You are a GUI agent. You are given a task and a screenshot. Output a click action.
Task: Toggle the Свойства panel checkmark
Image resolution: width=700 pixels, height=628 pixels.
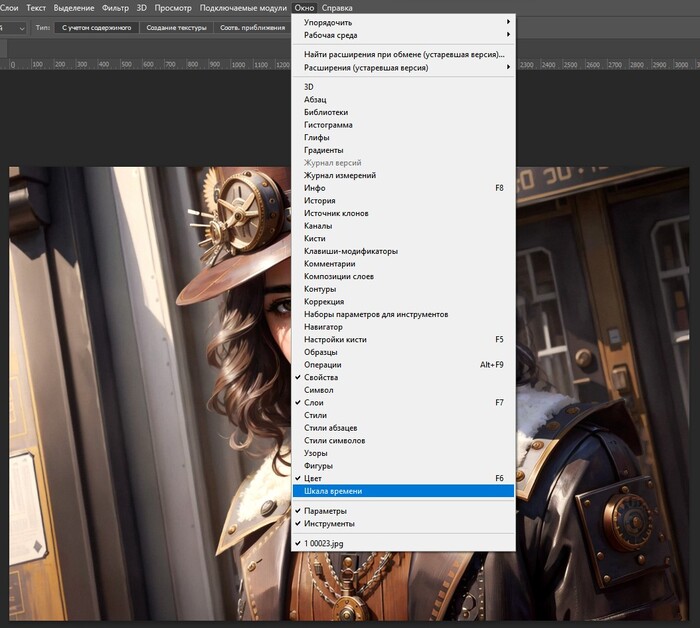321,378
